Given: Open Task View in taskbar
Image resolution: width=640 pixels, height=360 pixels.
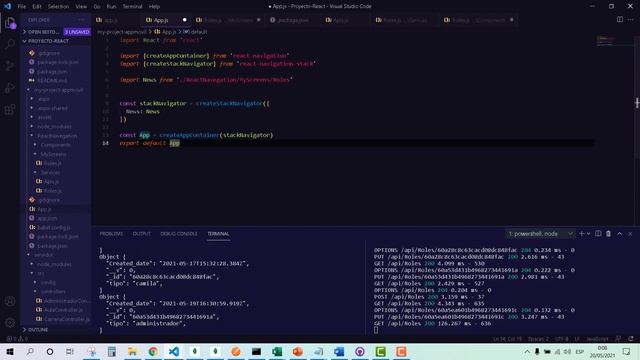Looking at the screenshot, I should [70, 351].
